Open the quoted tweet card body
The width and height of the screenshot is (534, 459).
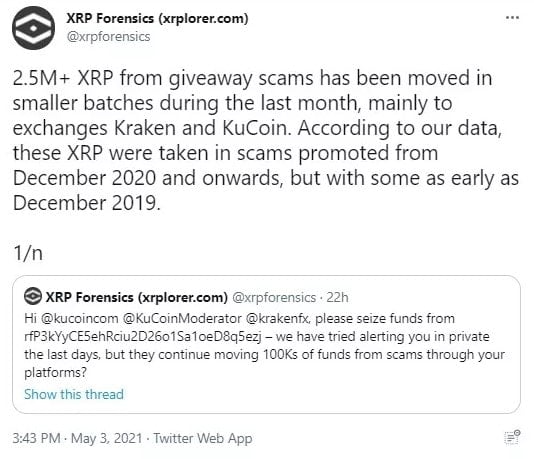tap(266, 345)
